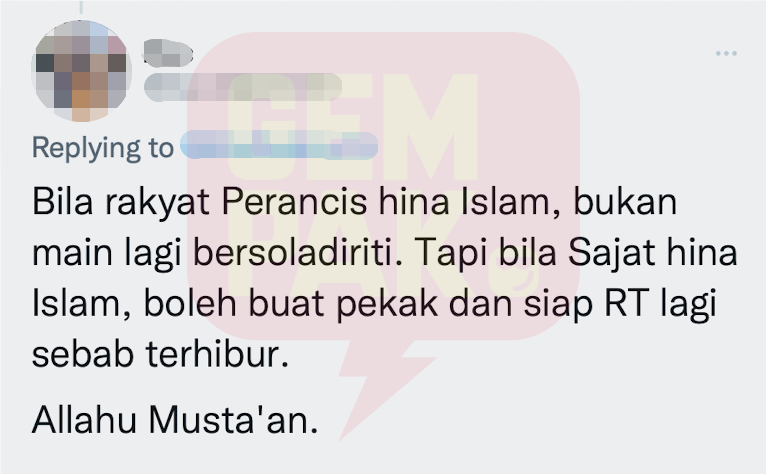Click the word "Perancis" in the tweet
Screen dimensions: 766x474
tap(294, 201)
